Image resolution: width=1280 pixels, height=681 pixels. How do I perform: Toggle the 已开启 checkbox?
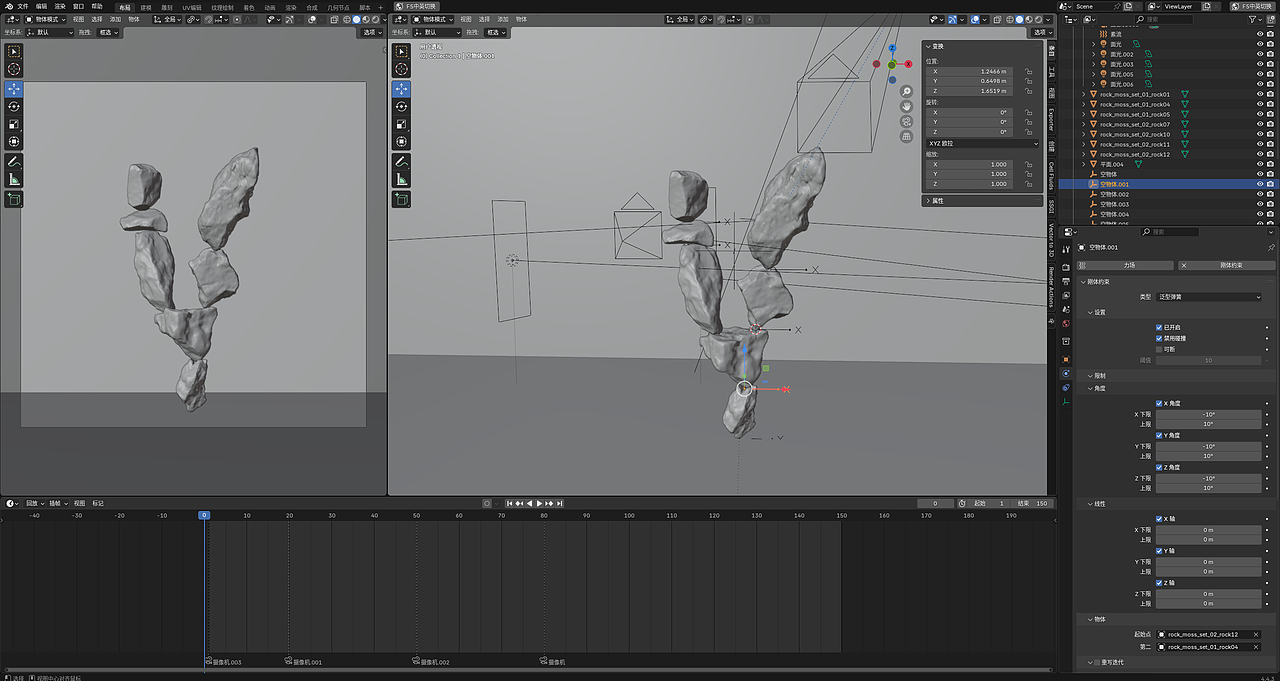pyautogui.click(x=1159, y=327)
